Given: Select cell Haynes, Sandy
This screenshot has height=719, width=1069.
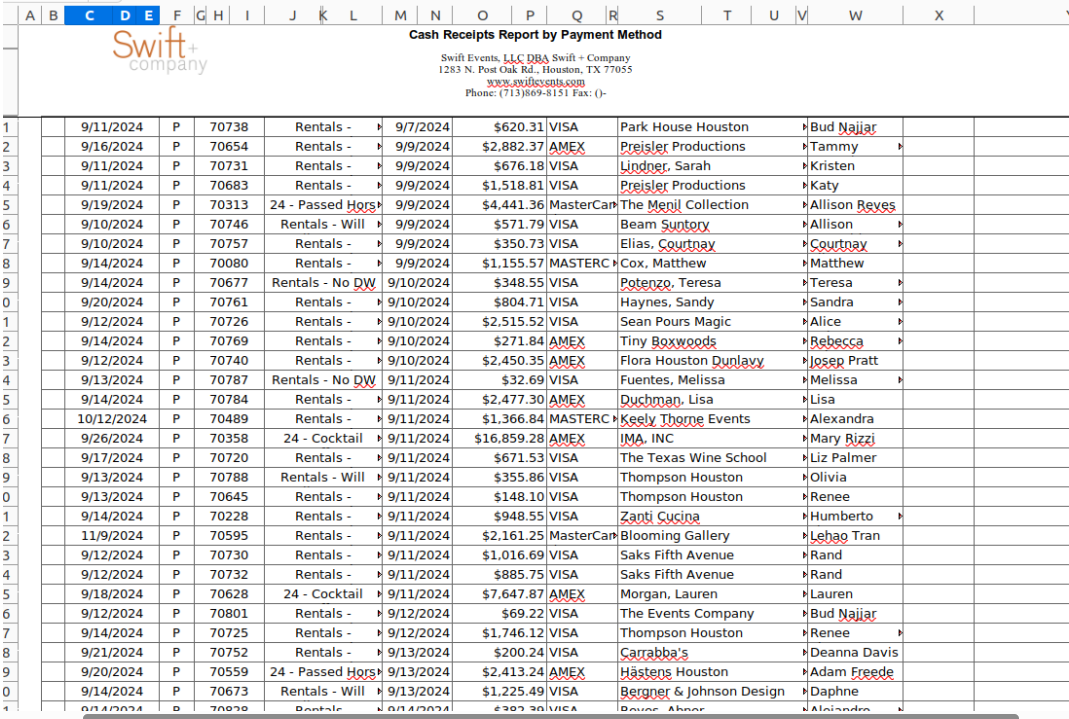Looking at the screenshot, I should [x=712, y=302].
